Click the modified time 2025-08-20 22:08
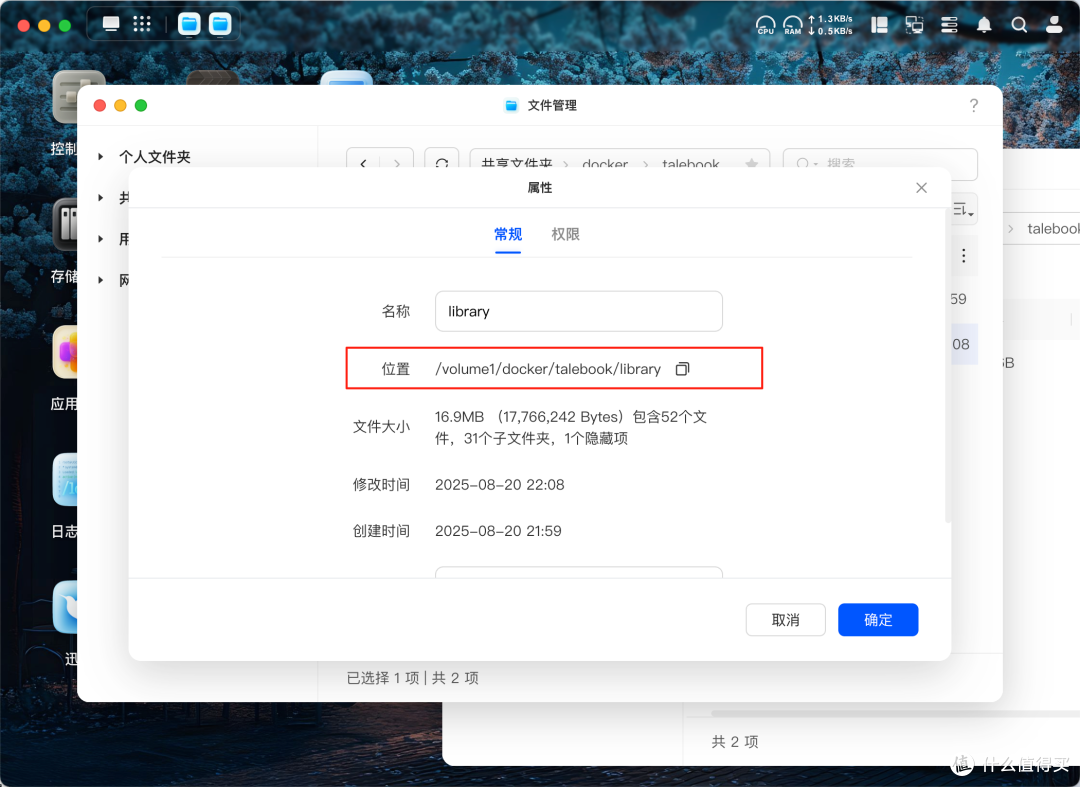 tap(499, 485)
